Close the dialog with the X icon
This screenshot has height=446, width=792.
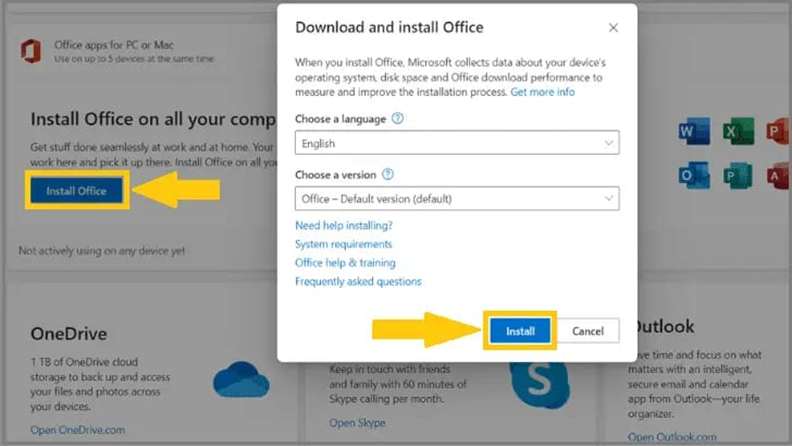(613, 28)
